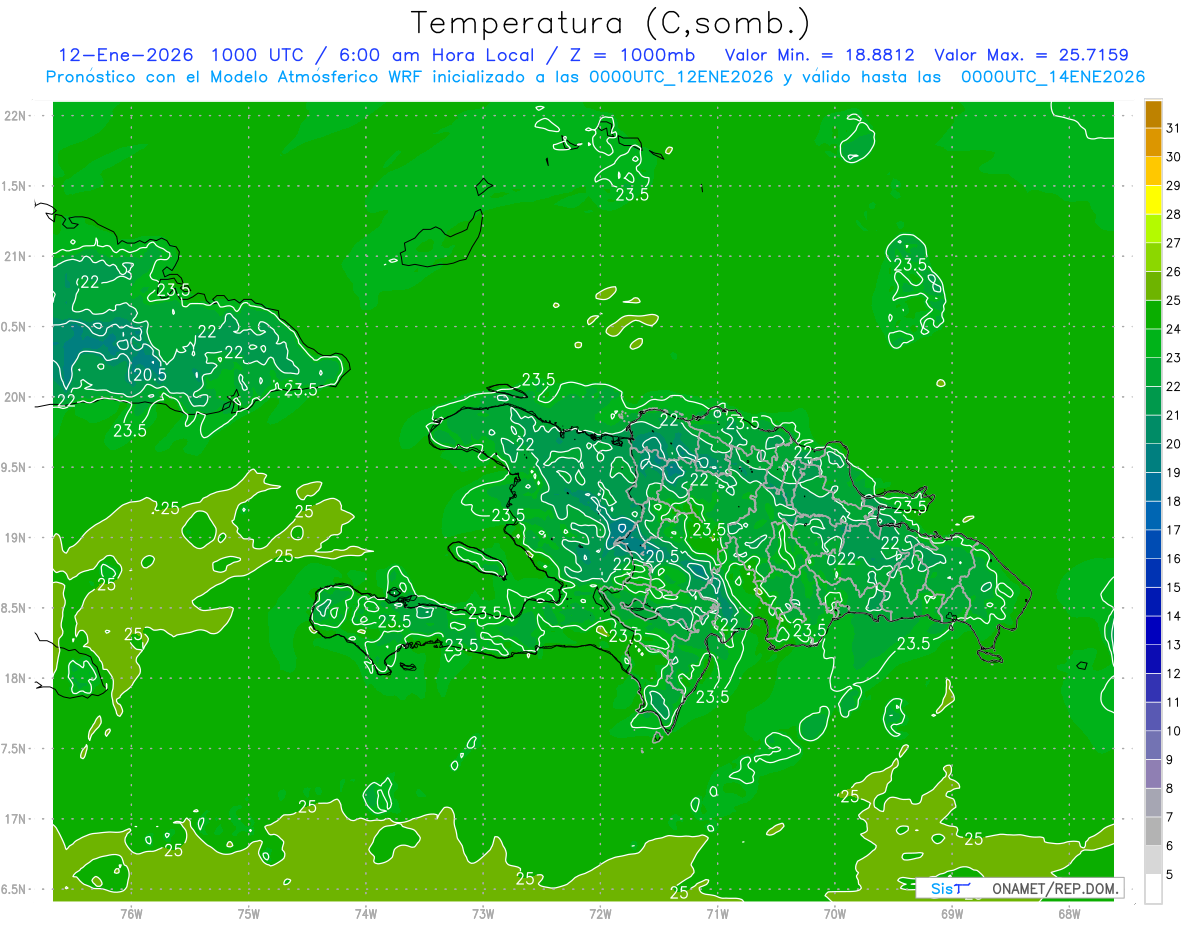Click the 'Temperatura (C,somb.)' title
This screenshot has width=1200, height=927.
click(610, 24)
